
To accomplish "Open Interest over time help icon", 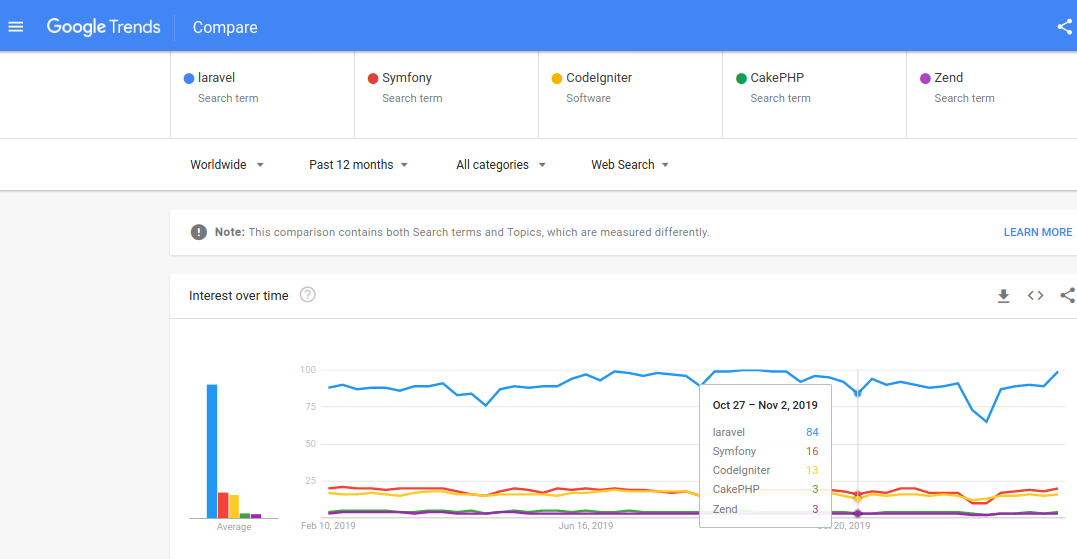I will pyautogui.click(x=308, y=295).
